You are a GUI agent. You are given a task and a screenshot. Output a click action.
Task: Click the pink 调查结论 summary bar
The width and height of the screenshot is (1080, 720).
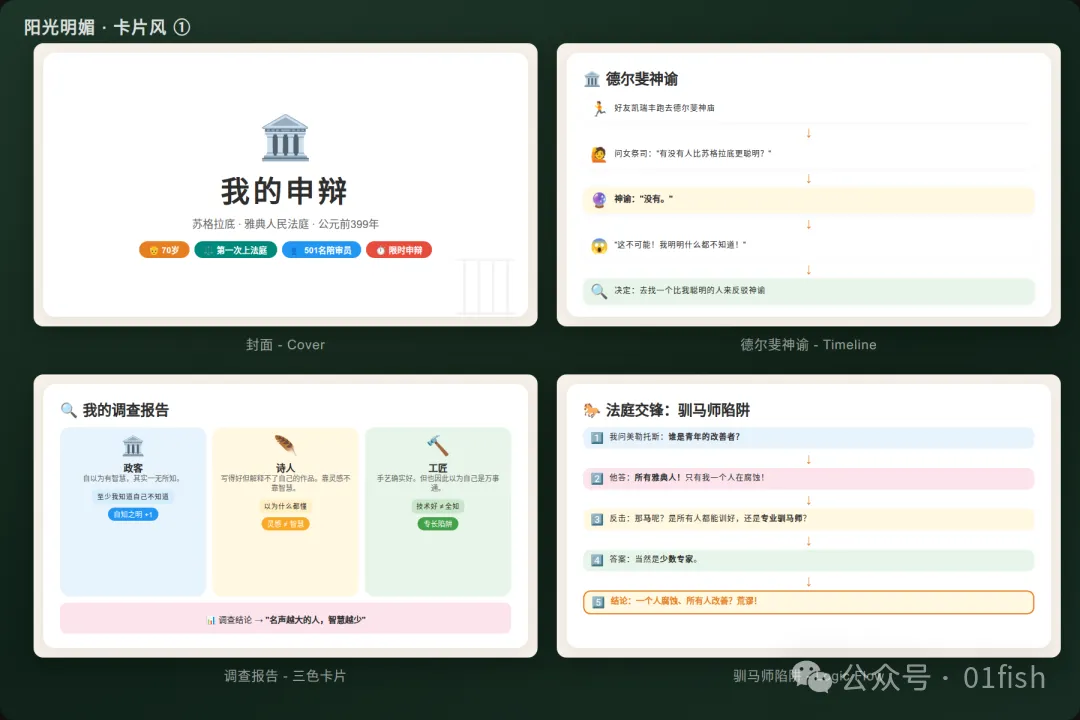285,619
